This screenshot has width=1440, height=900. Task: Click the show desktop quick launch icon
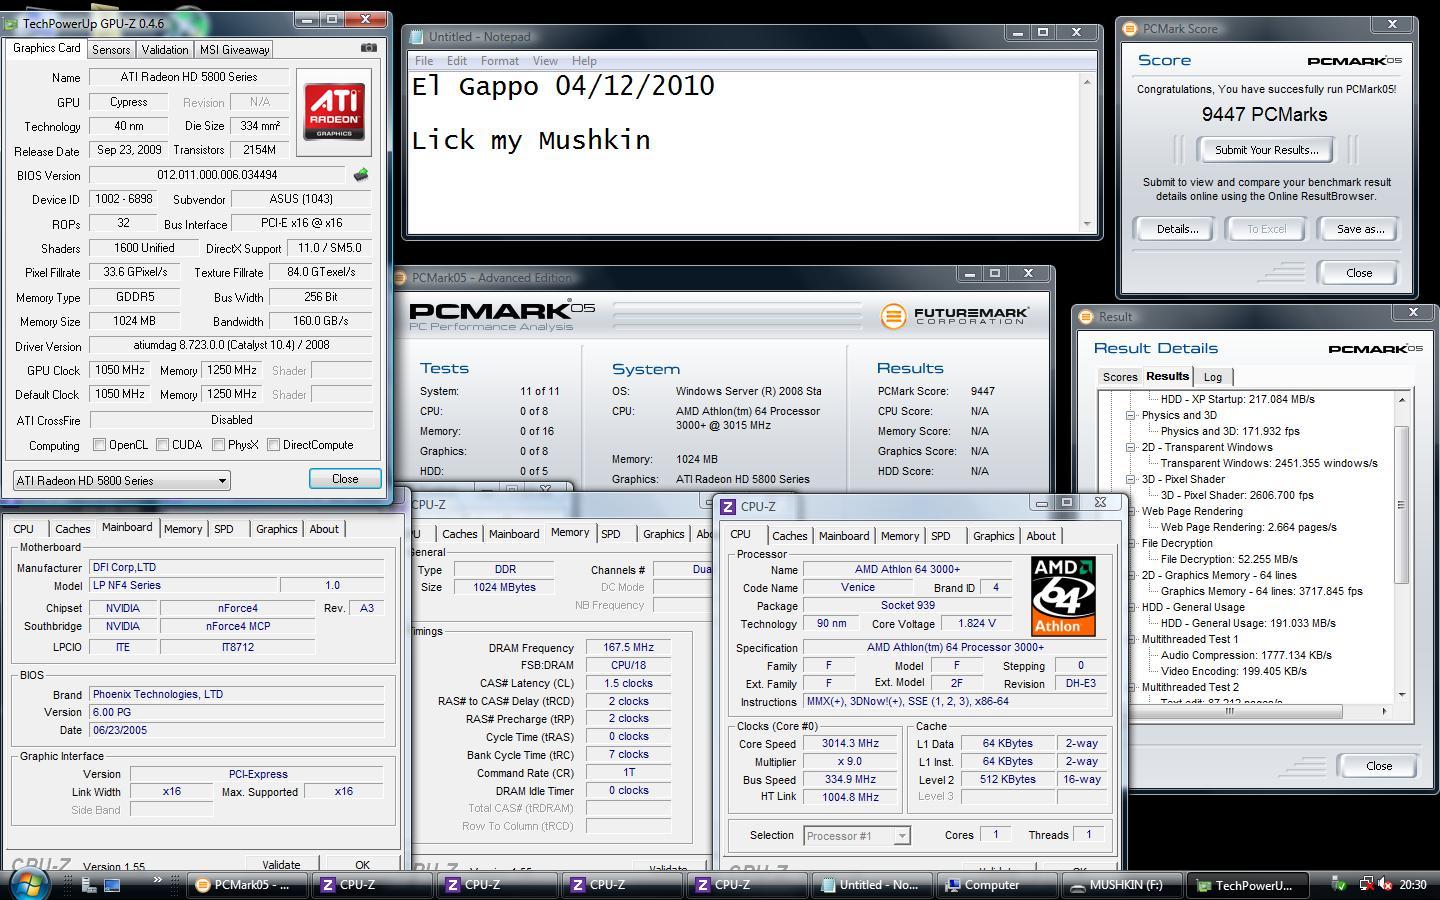[x=112, y=884]
